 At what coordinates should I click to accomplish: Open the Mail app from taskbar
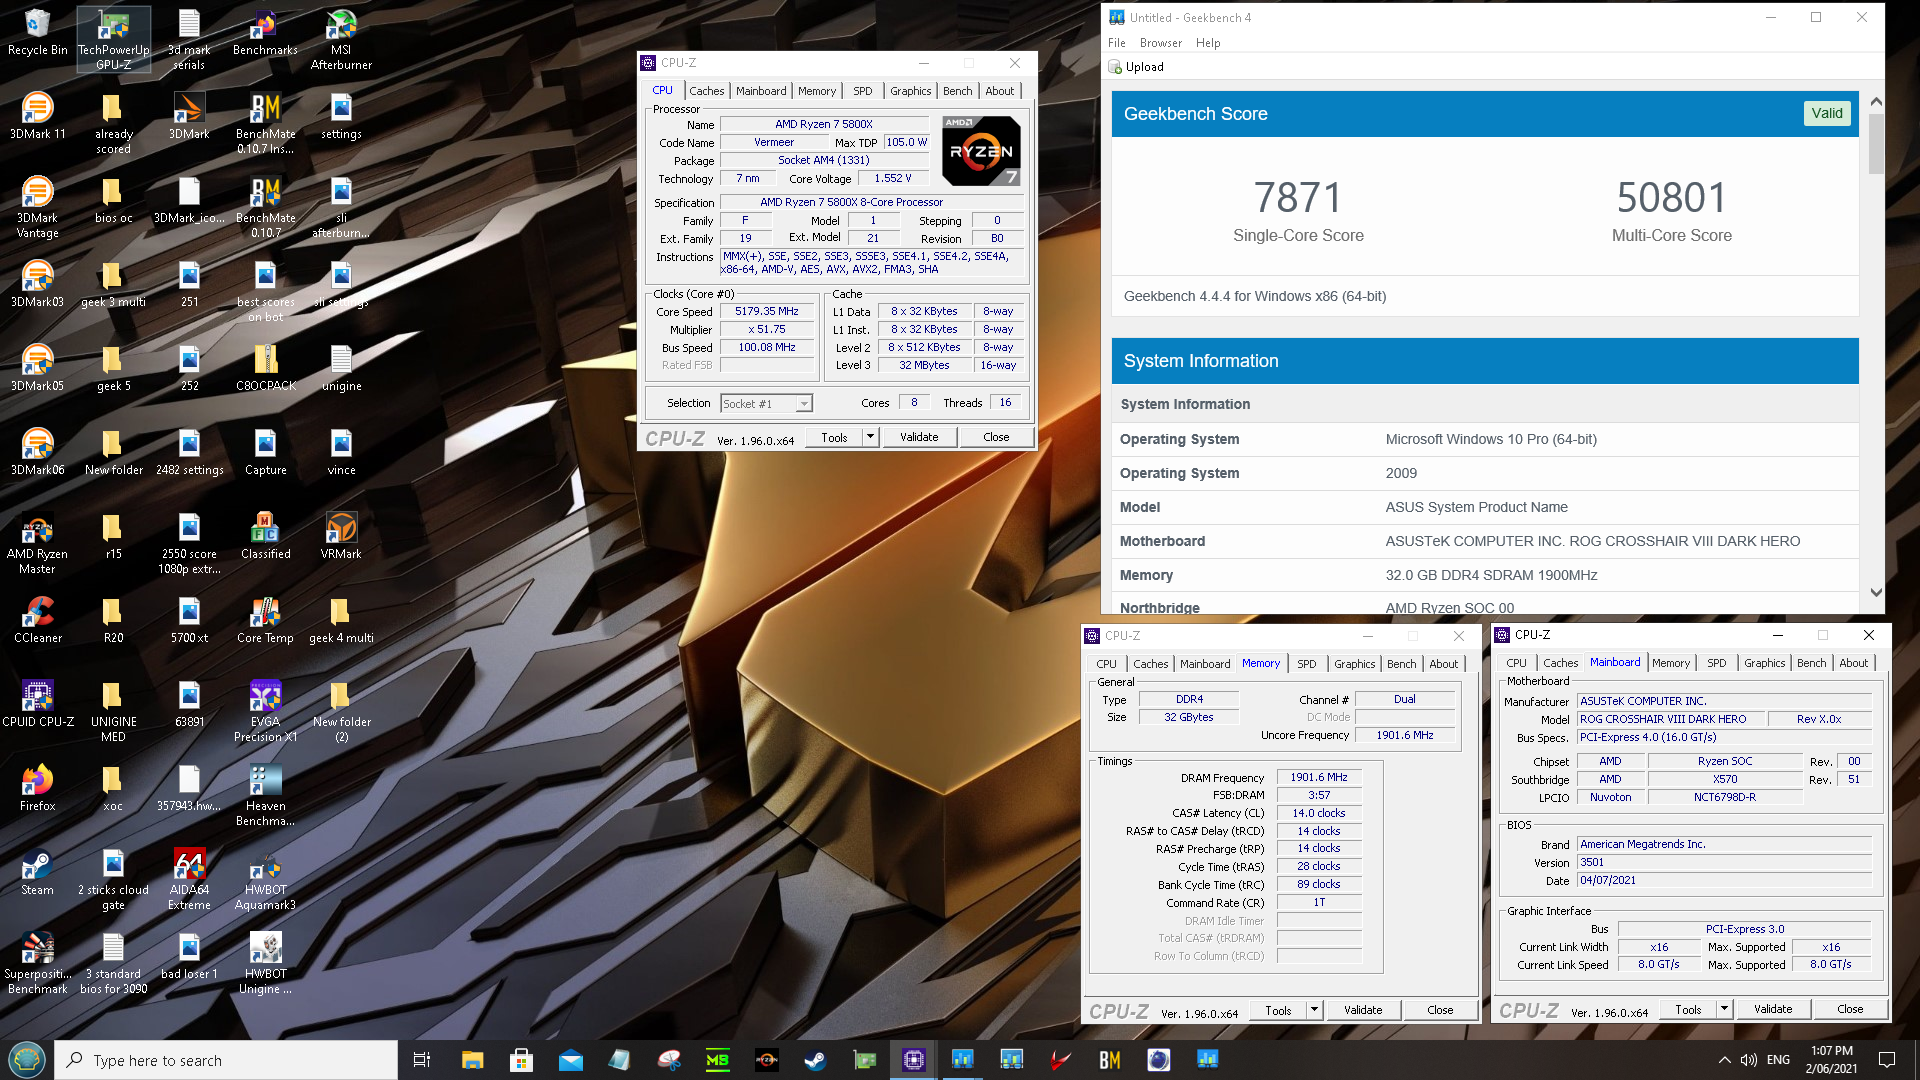point(570,1060)
